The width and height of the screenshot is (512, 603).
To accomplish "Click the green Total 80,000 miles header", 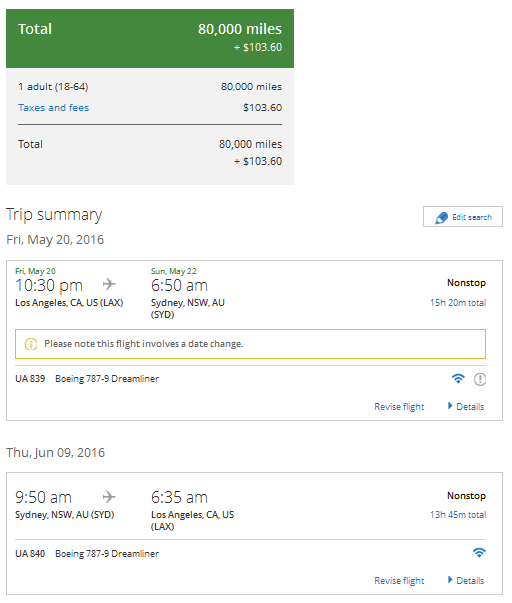I will (150, 38).
